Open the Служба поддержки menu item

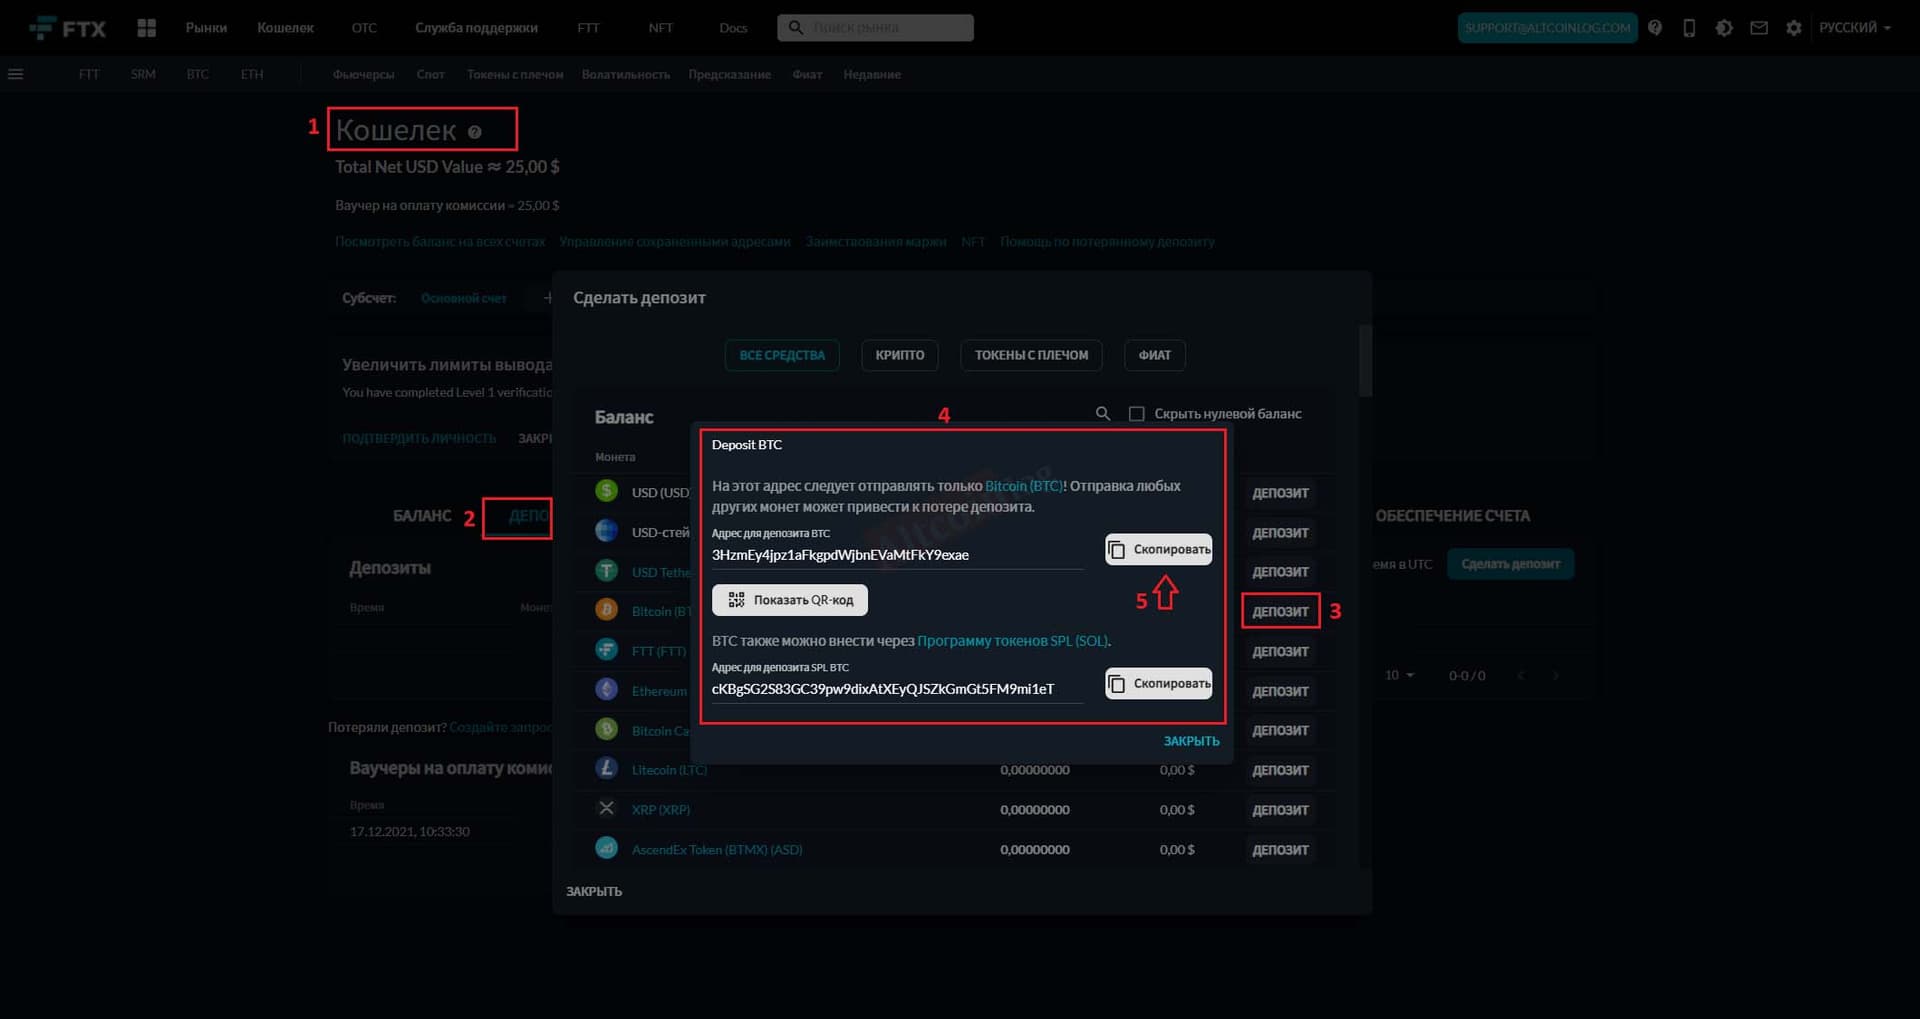476,28
